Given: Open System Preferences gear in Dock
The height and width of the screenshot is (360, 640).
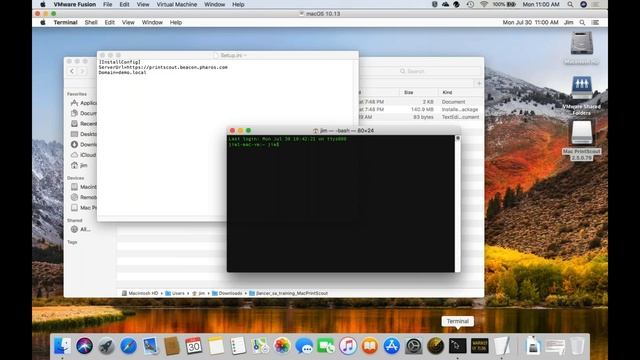Looking at the screenshot, I should point(413,346).
